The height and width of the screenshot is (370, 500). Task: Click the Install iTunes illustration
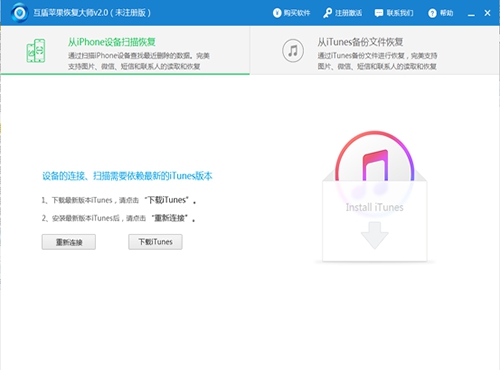[375, 196]
